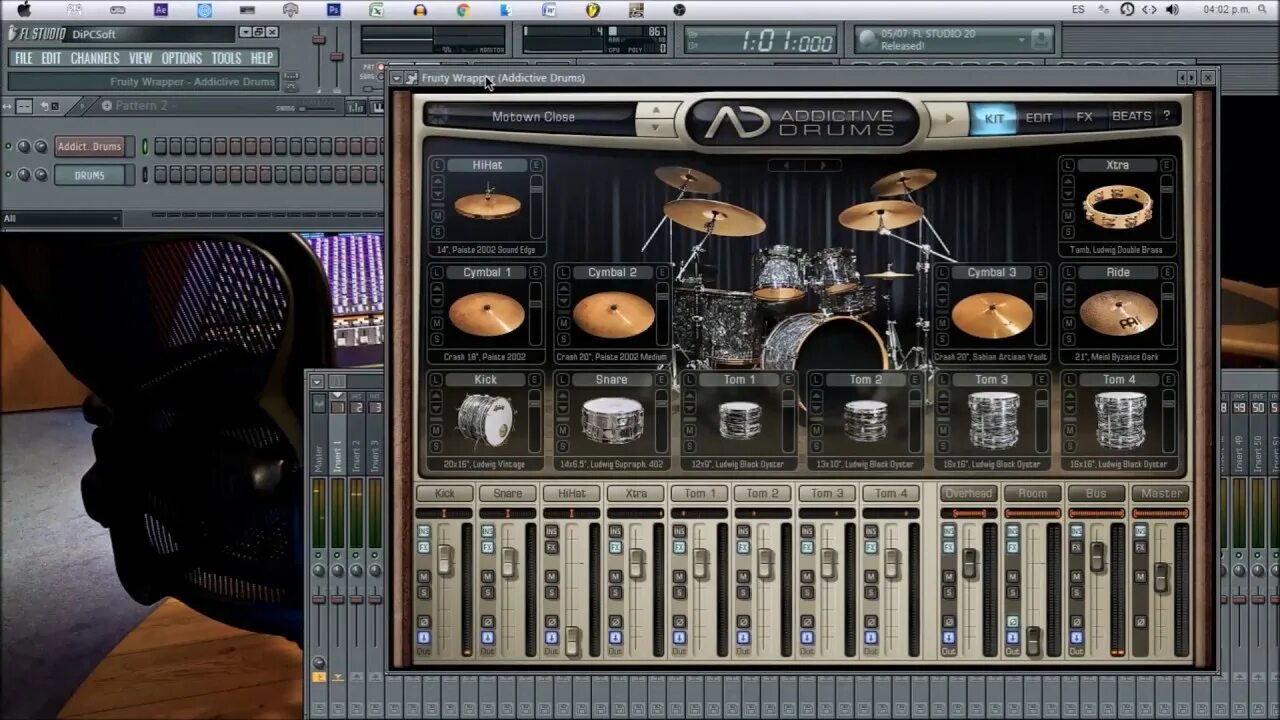Screen dimensions: 1280x720
Task: Click the Snare drum image
Action: pos(612,420)
